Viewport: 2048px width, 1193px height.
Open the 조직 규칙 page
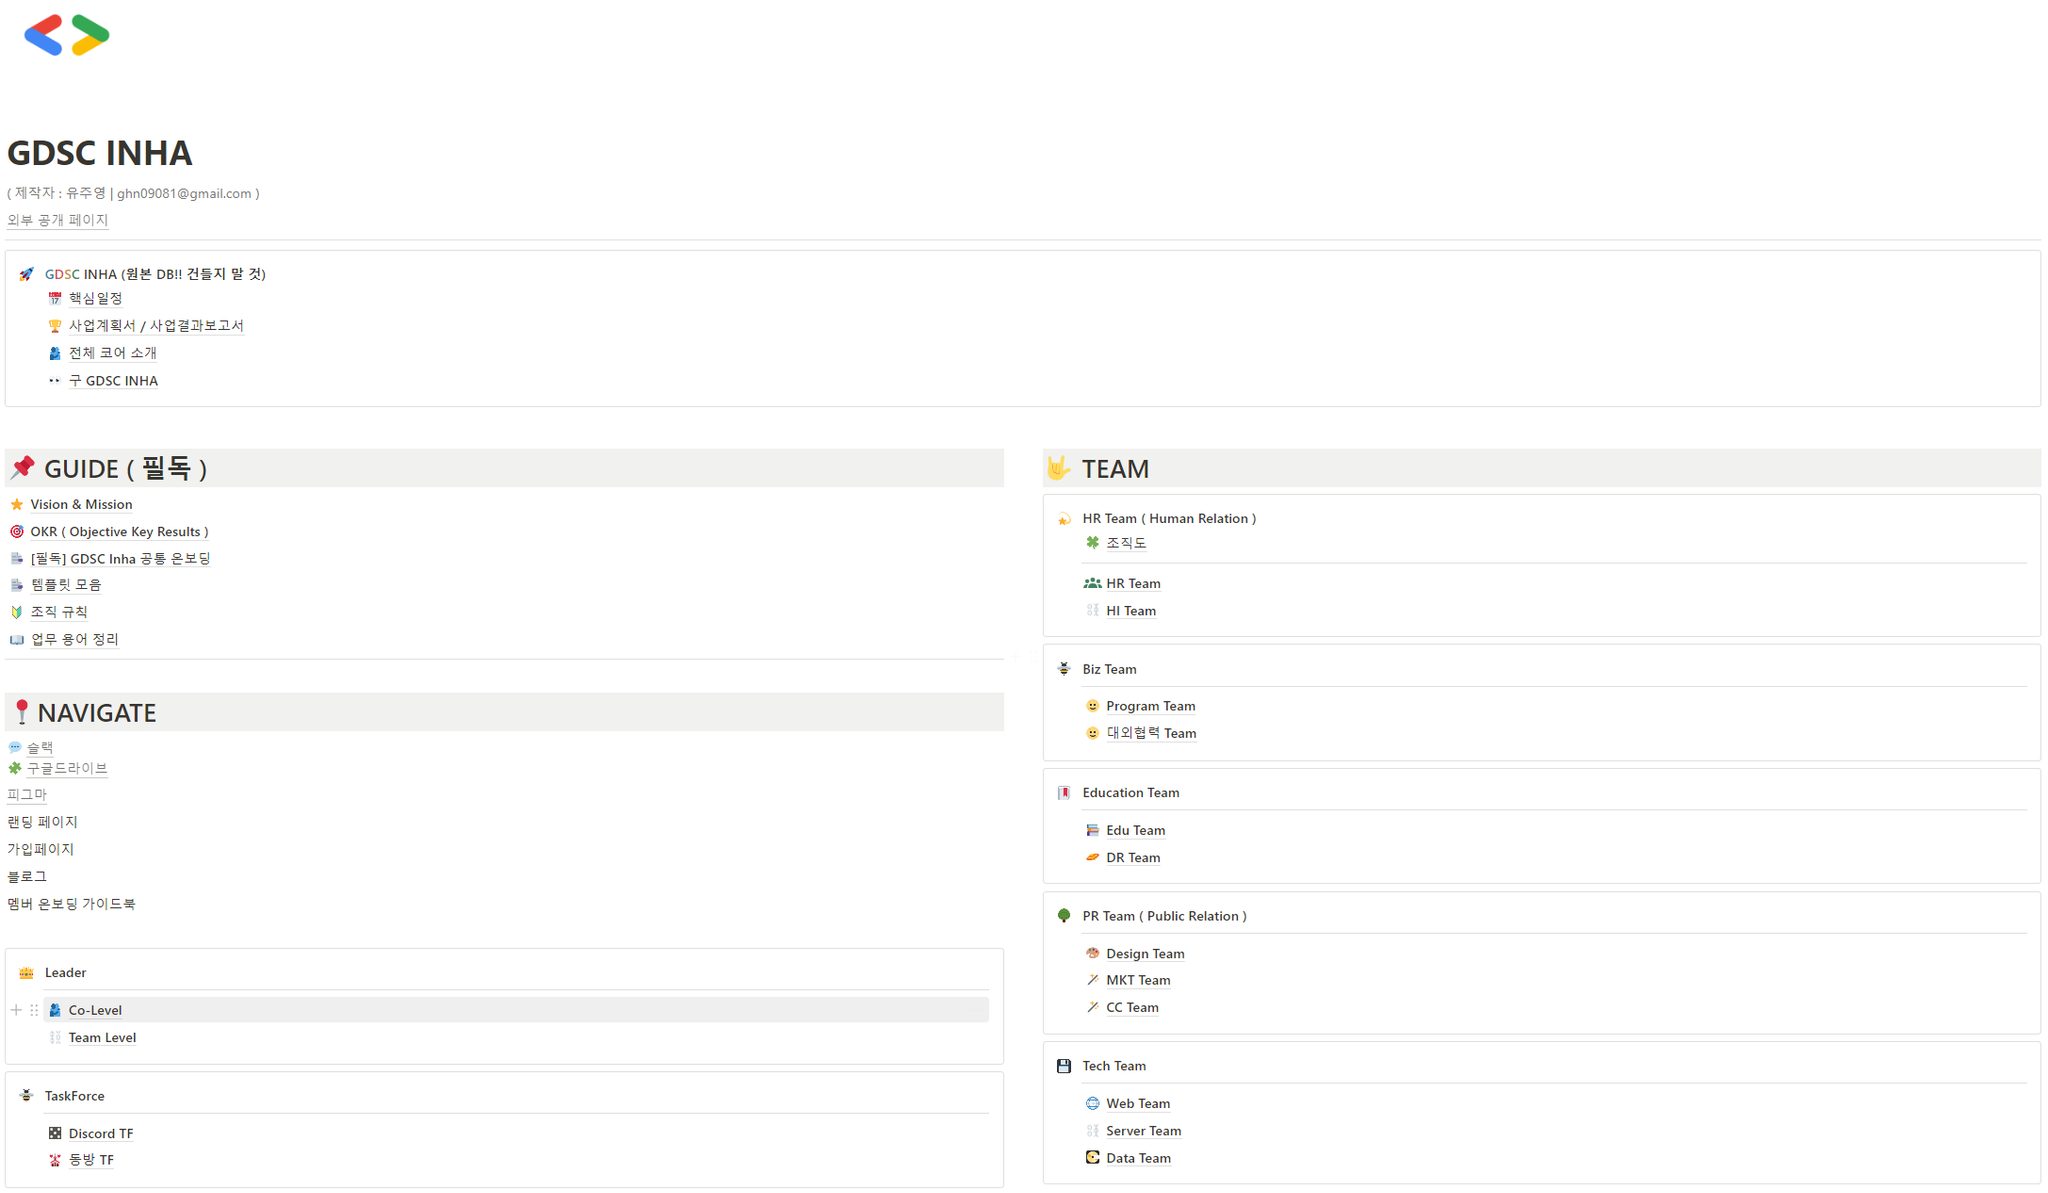point(59,612)
